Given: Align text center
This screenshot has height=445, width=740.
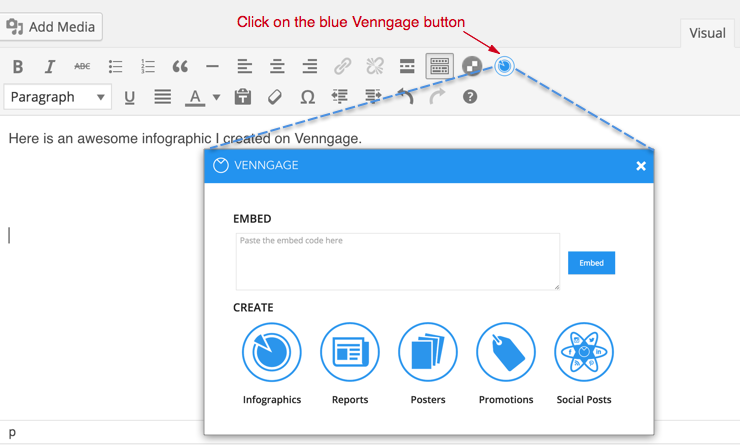Looking at the screenshot, I should [x=277, y=67].
